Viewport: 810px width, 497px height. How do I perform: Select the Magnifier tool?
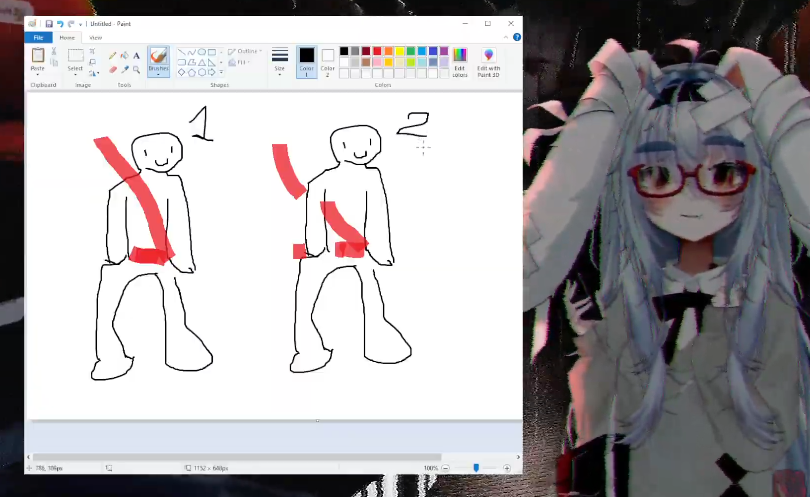136,69
